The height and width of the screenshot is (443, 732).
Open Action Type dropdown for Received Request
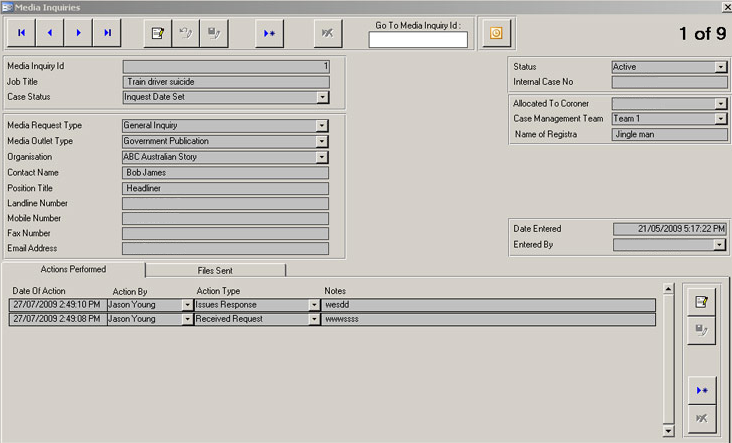(314, 319)
